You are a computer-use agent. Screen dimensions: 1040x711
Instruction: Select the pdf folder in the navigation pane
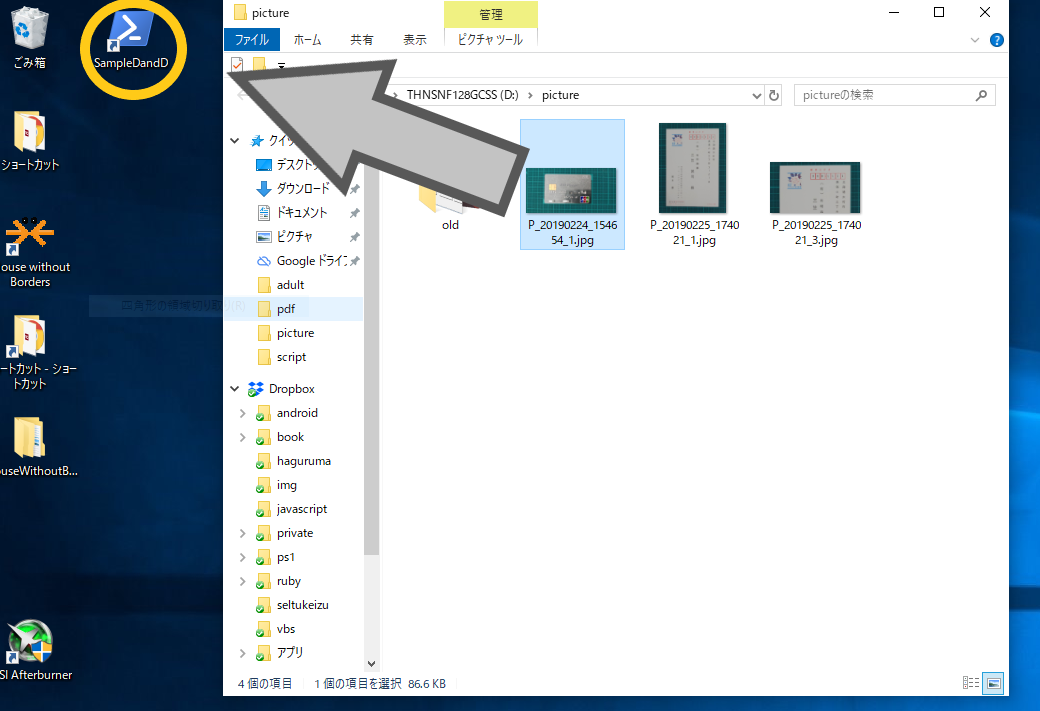[x=286, y=309]
